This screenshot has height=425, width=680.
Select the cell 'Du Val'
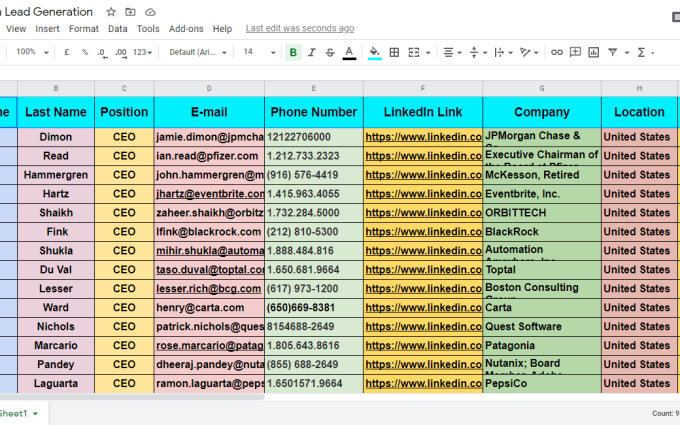pos(56,270)
